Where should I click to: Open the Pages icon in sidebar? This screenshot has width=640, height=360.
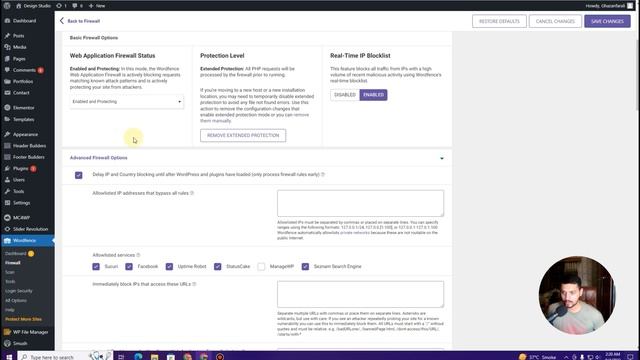point(7,58)
